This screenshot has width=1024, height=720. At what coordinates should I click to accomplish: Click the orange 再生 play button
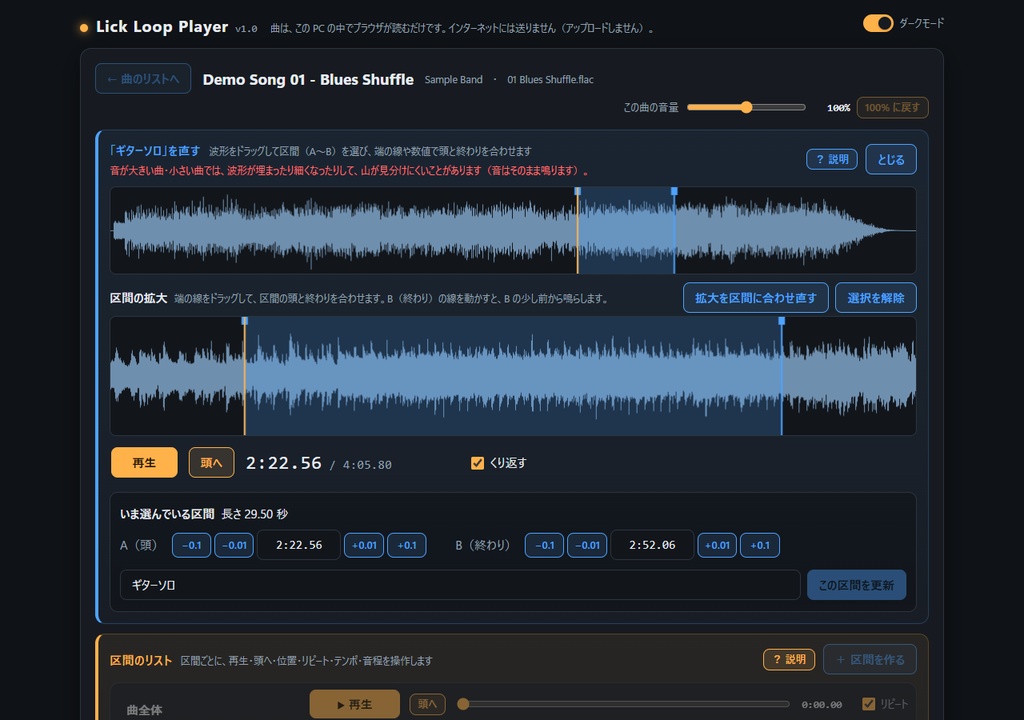[144, 463]
